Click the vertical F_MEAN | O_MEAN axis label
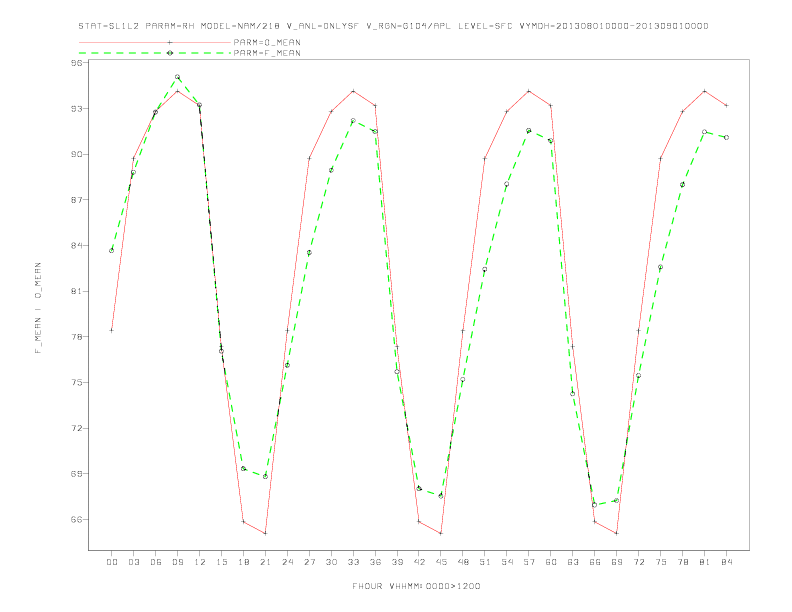Image resolution: width=792 pixels, height=612 pixels. tap(38, 308)
